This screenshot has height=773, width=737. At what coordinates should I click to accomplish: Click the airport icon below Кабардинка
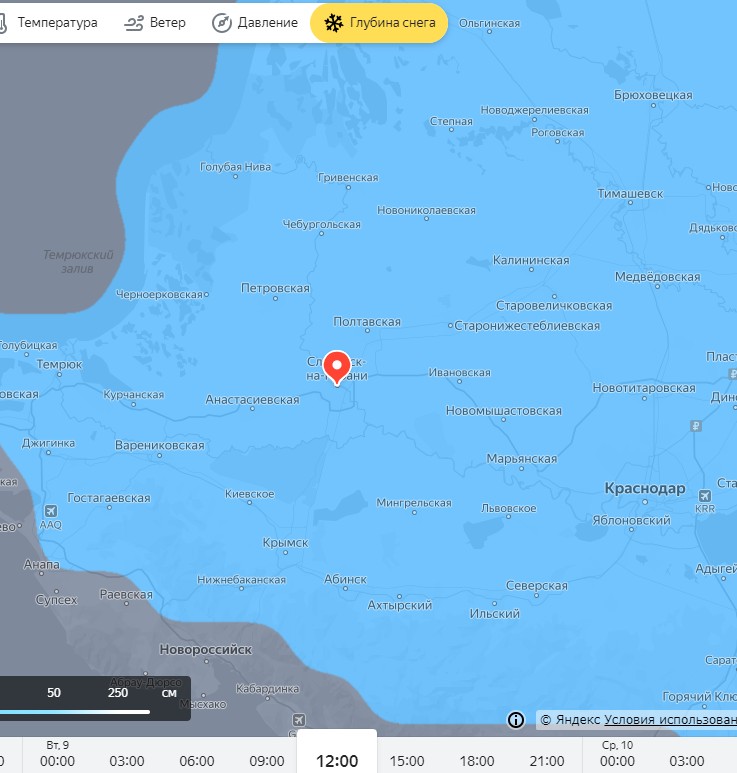[x=298, y=720]
